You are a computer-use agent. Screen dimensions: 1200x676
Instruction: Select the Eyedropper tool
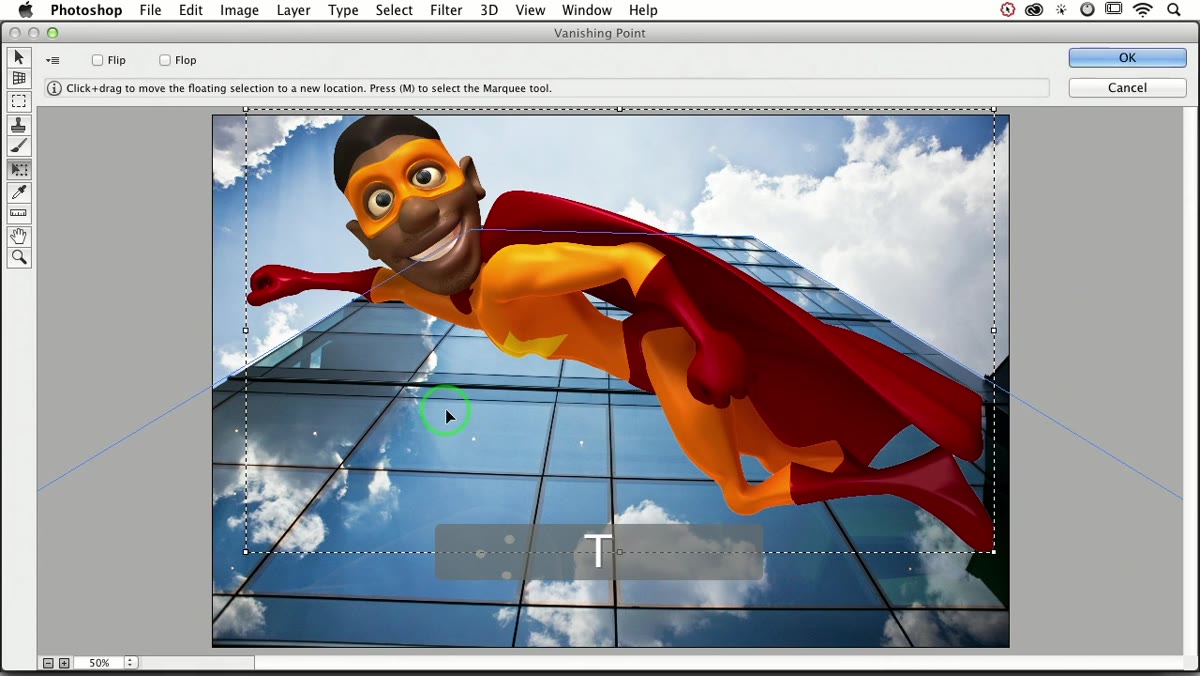tap(19, 192)
